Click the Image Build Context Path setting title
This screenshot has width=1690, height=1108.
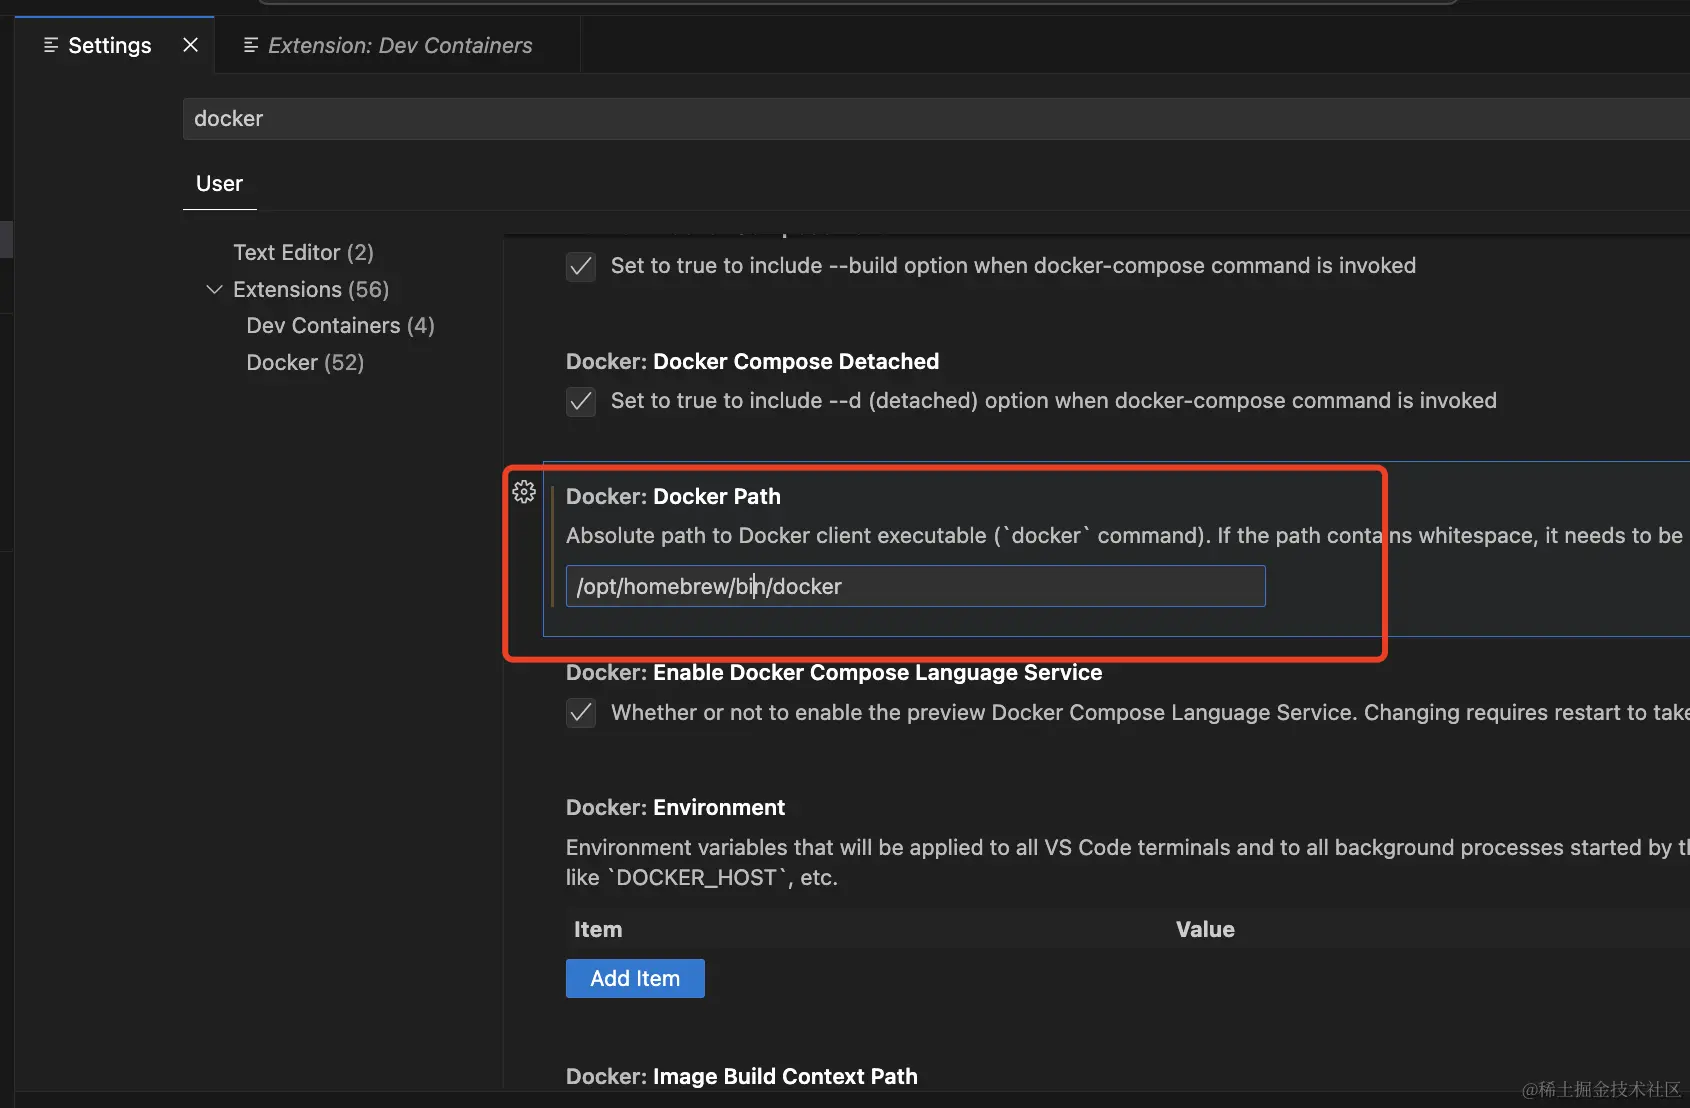coord(741,1076)
